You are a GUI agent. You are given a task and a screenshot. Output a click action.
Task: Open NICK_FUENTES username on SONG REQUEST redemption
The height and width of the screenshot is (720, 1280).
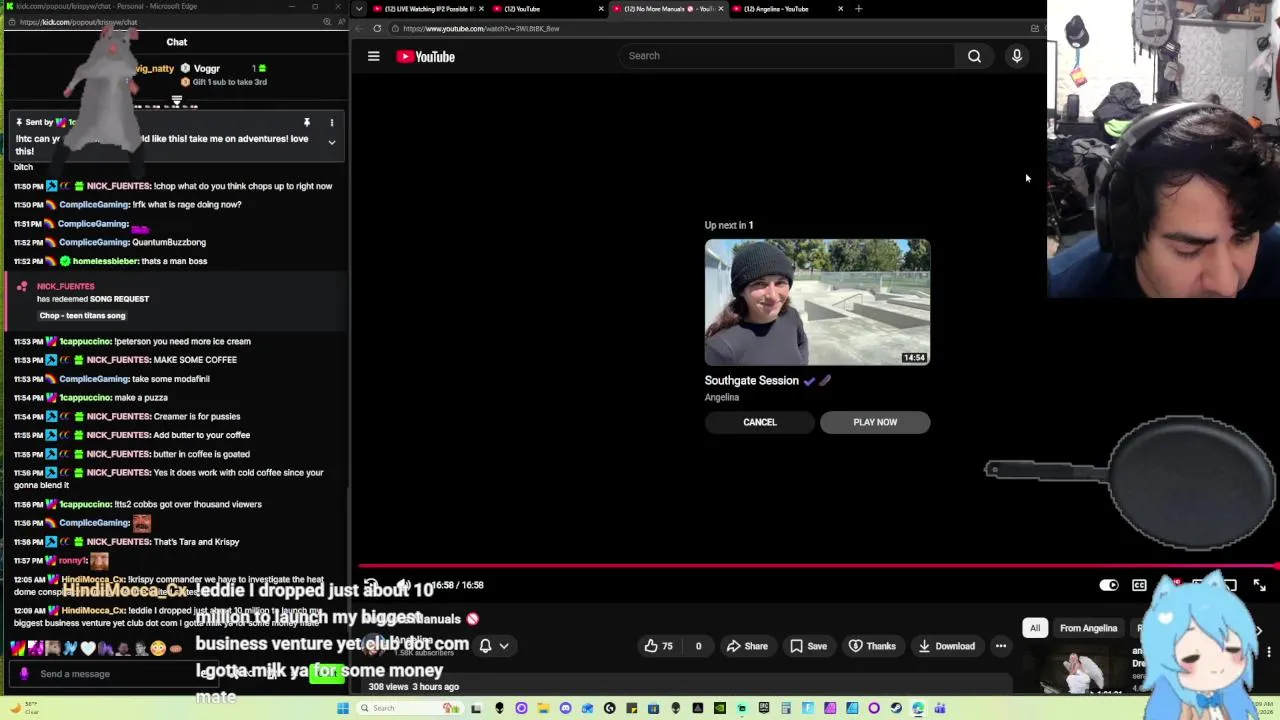click(66, 286)
